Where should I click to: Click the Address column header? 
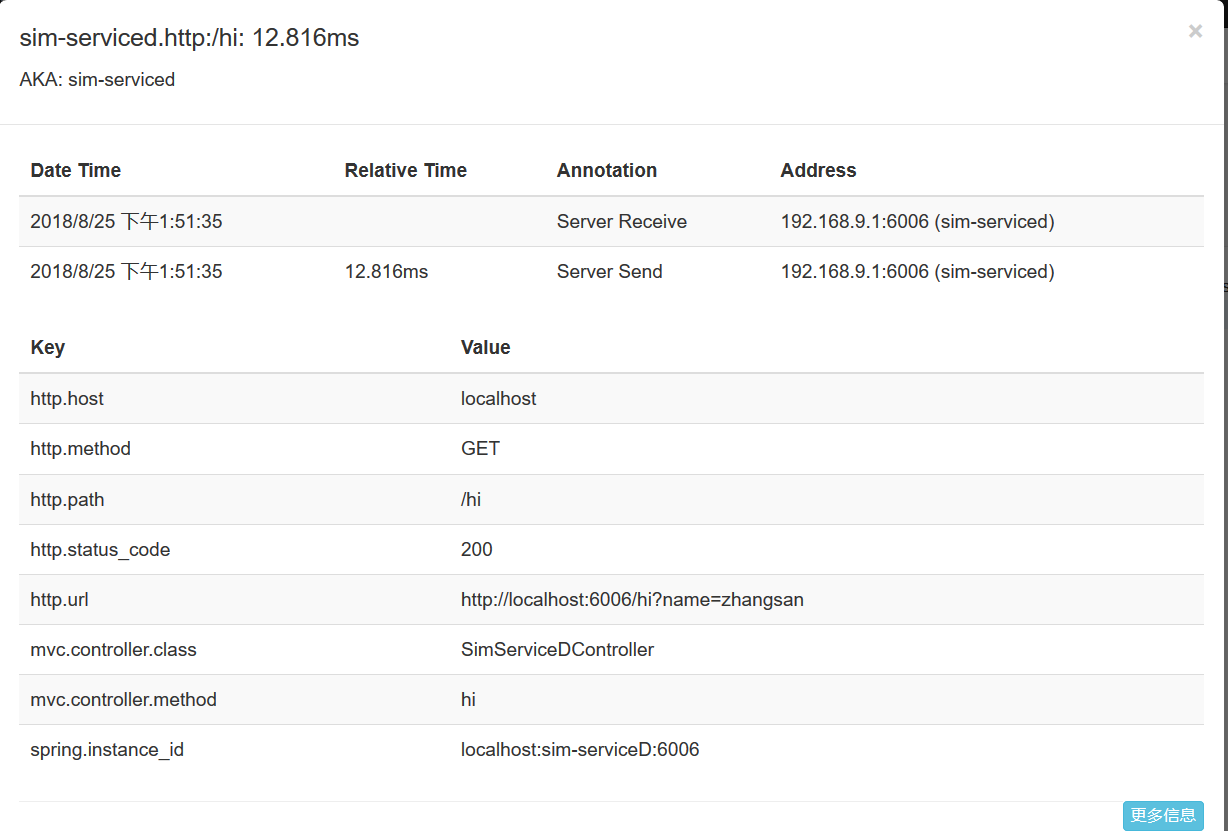[818, 171]
